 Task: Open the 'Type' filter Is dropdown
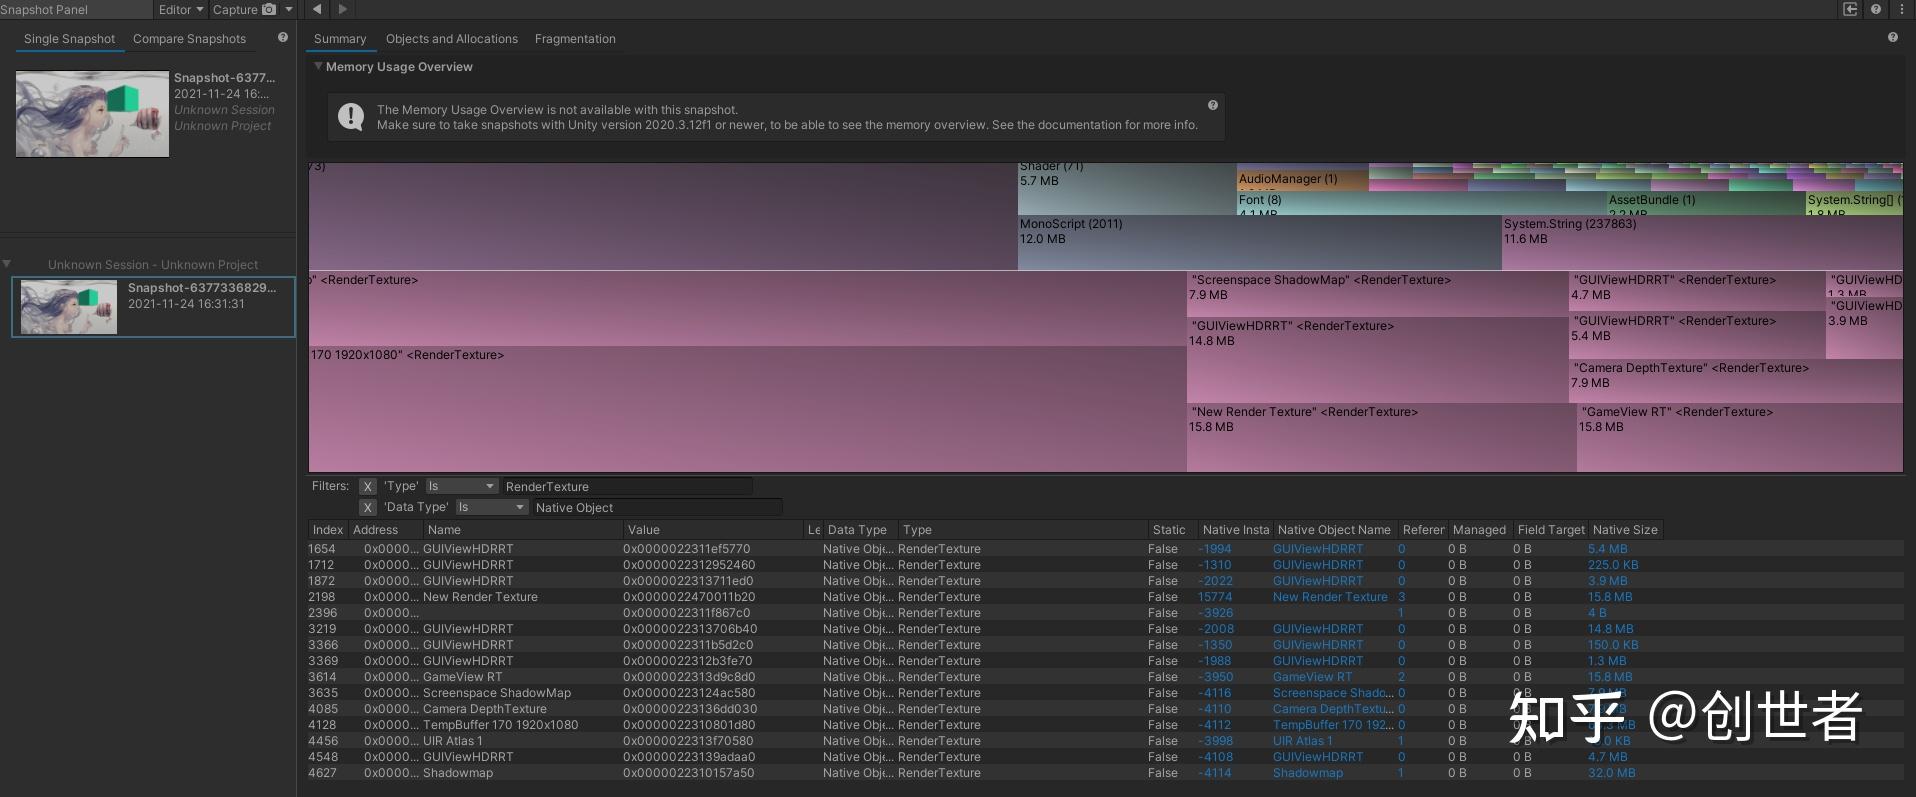click(461, 487)
